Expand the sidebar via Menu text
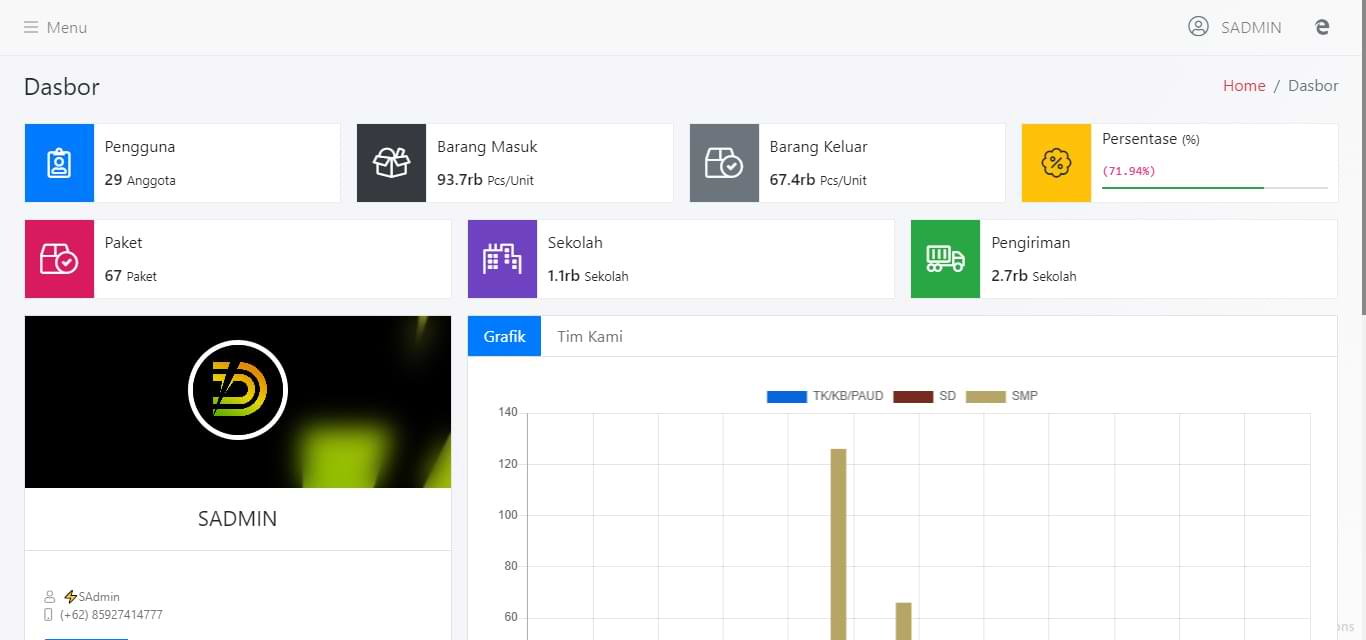 click(x=67, y=28)
